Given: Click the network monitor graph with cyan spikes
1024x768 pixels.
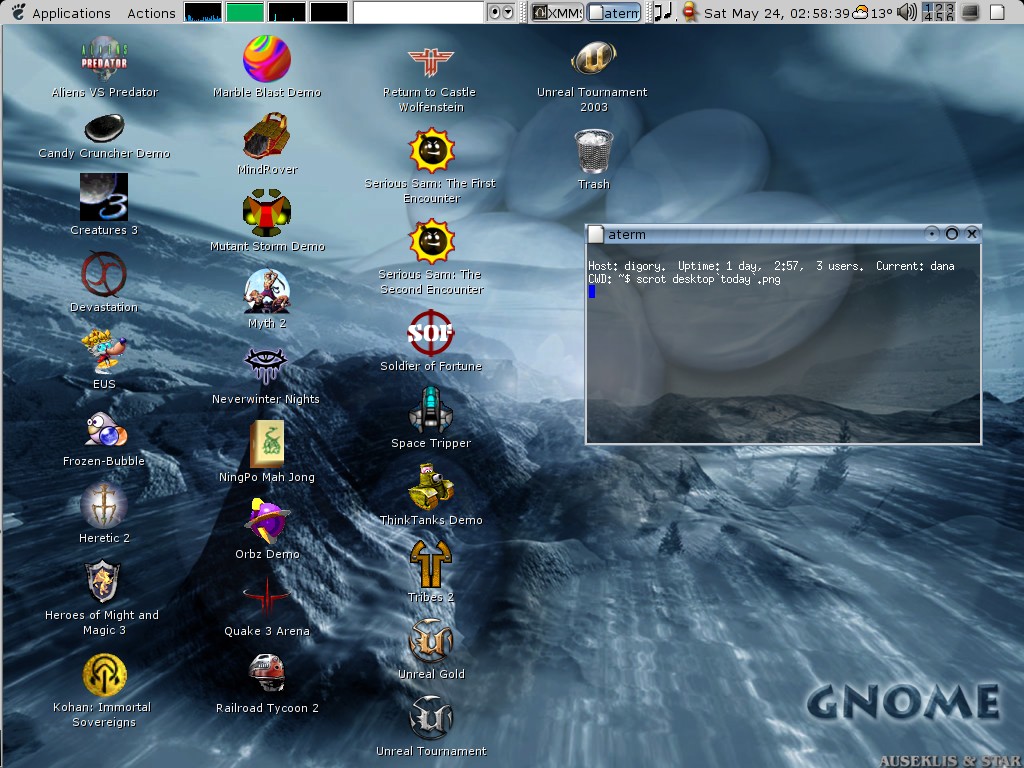Looking at the screenshot, I should tap(287, 12).
